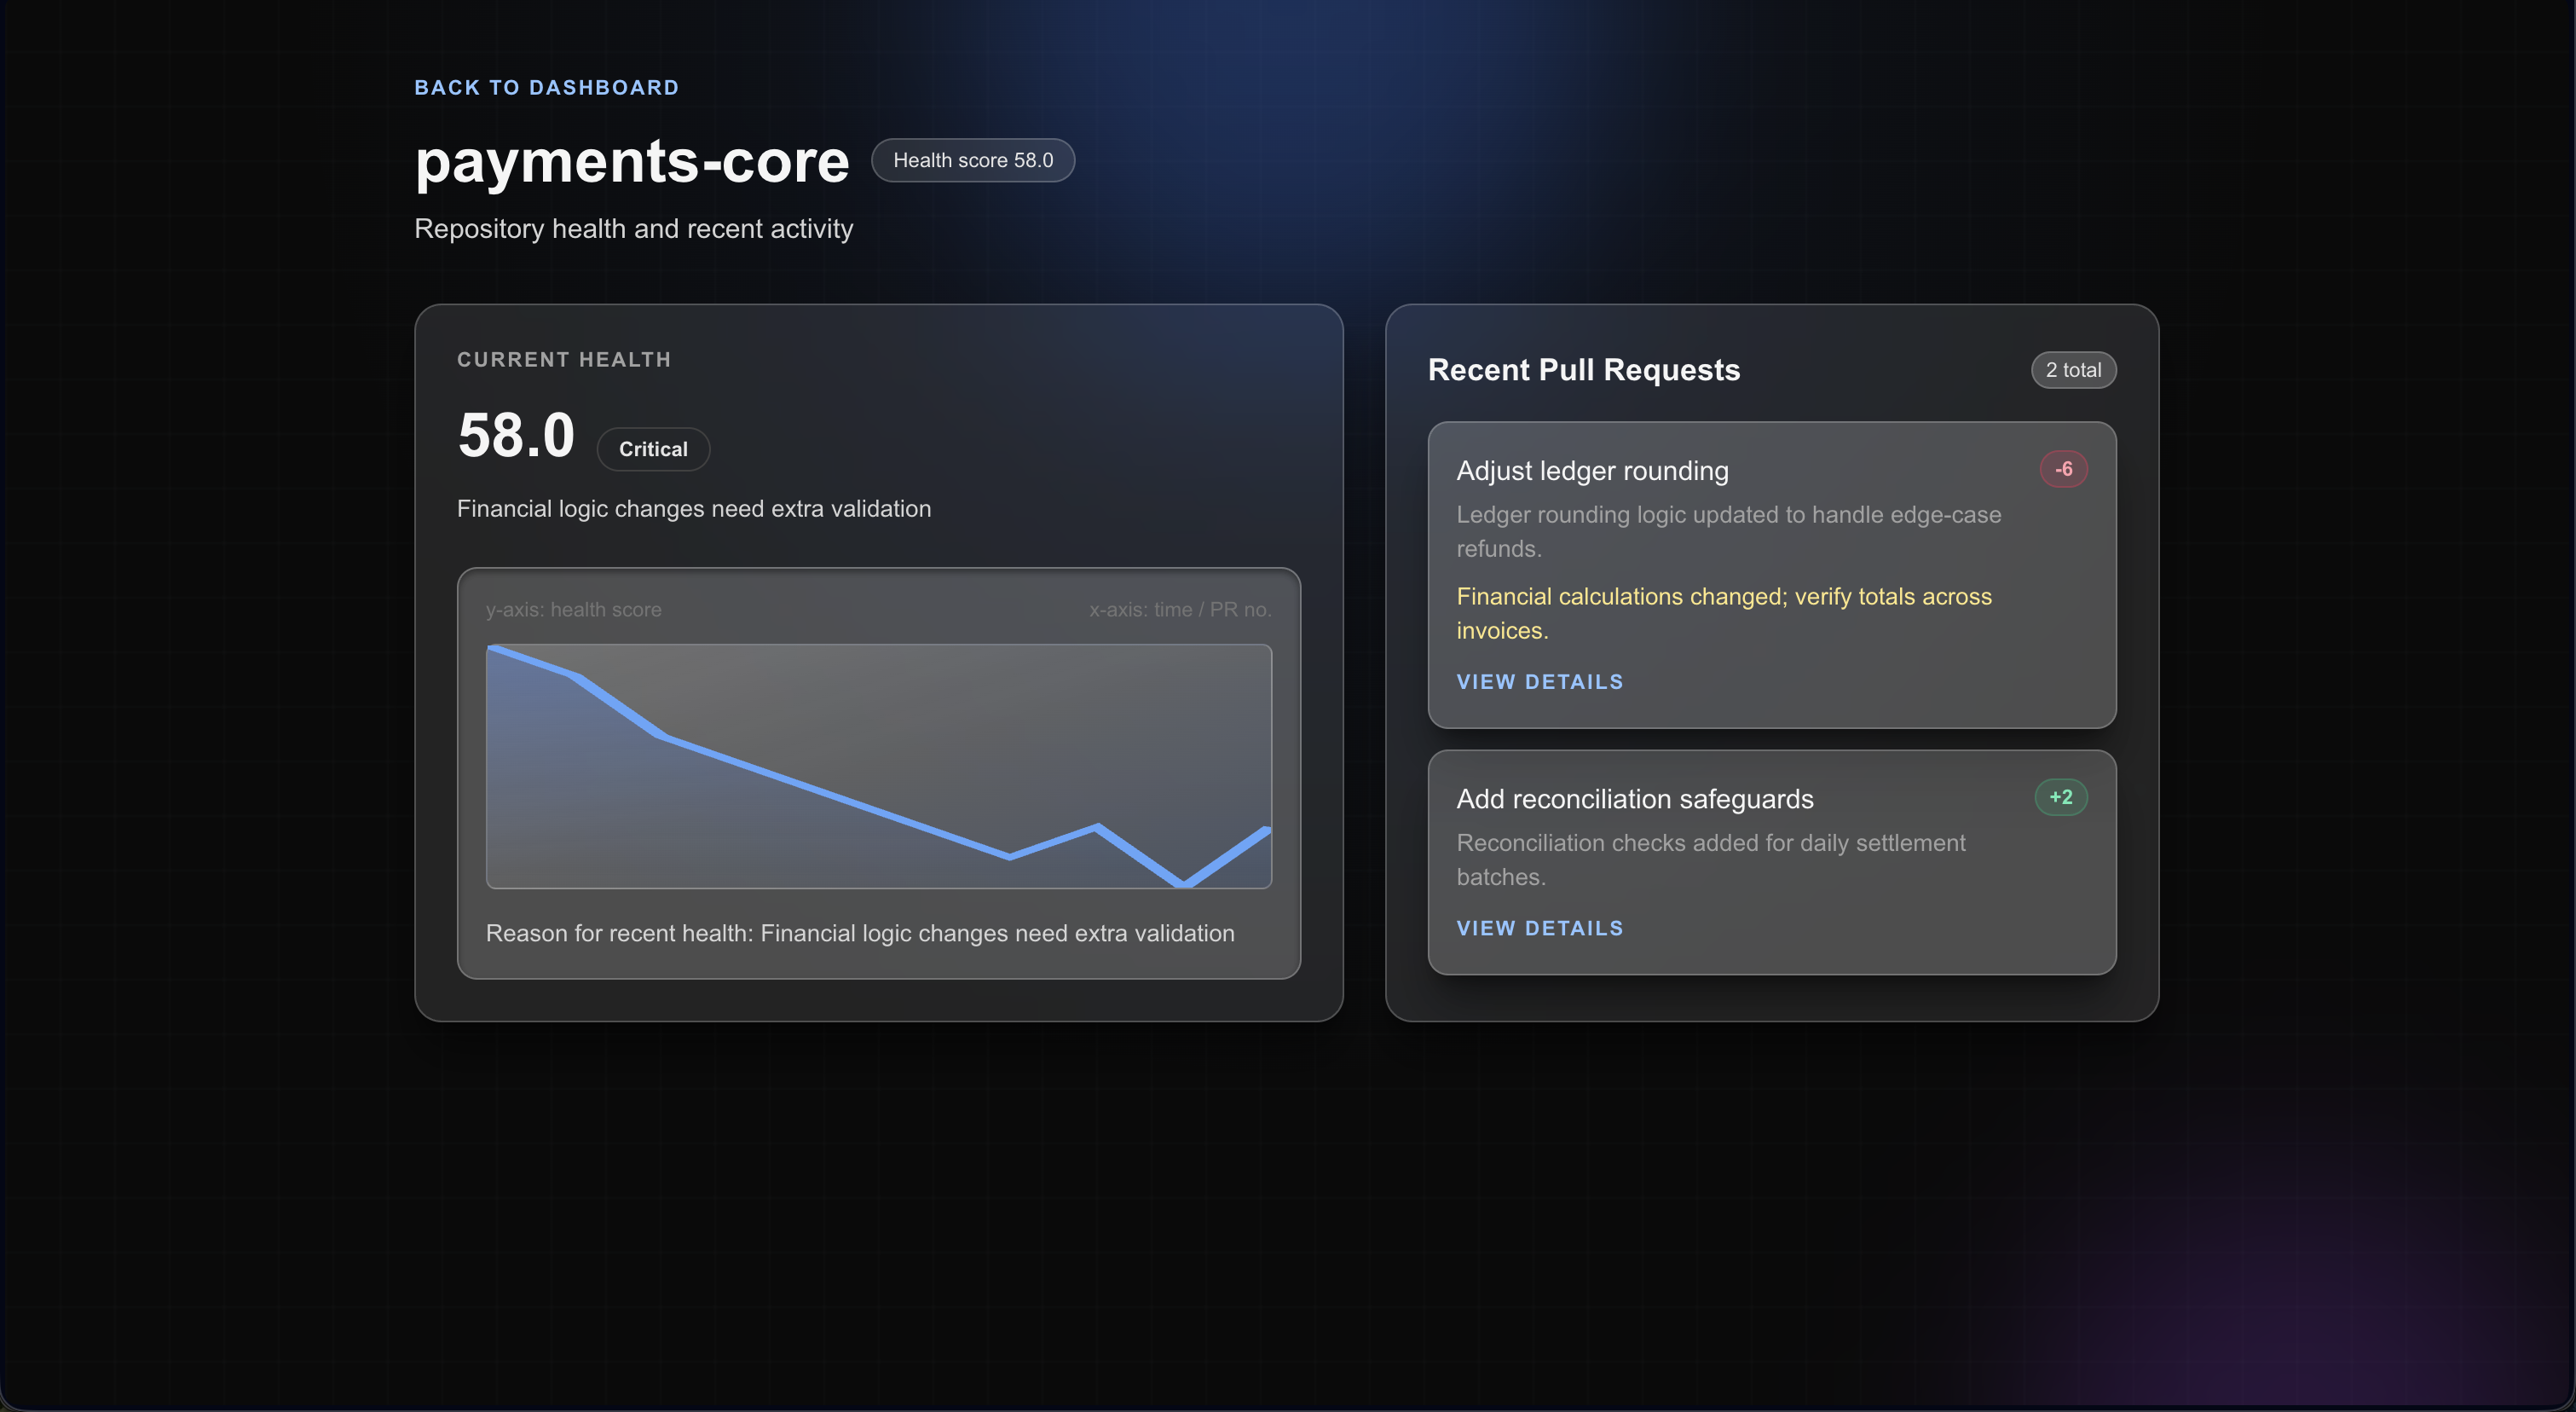Screen dimensions: 2576x1412
Task: Click the Current Health section label
Action: point(563,360)
